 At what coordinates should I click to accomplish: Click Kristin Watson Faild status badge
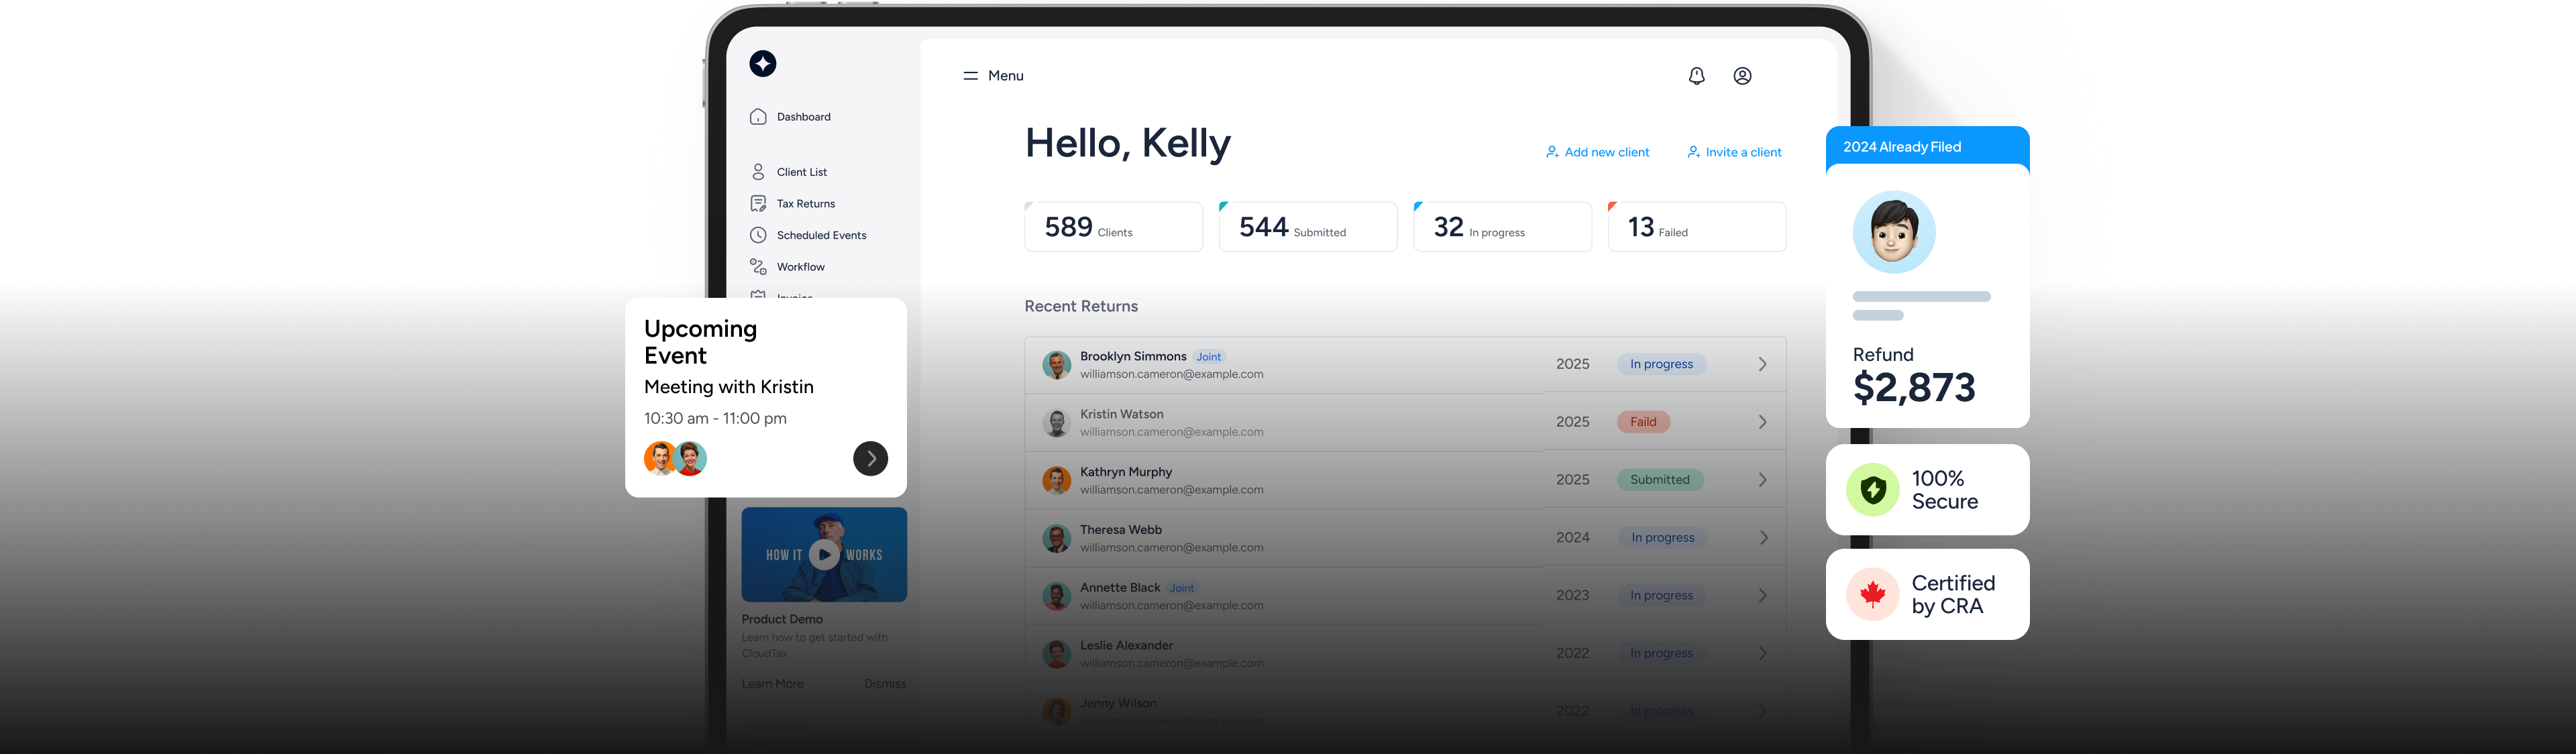point(1643,423)
